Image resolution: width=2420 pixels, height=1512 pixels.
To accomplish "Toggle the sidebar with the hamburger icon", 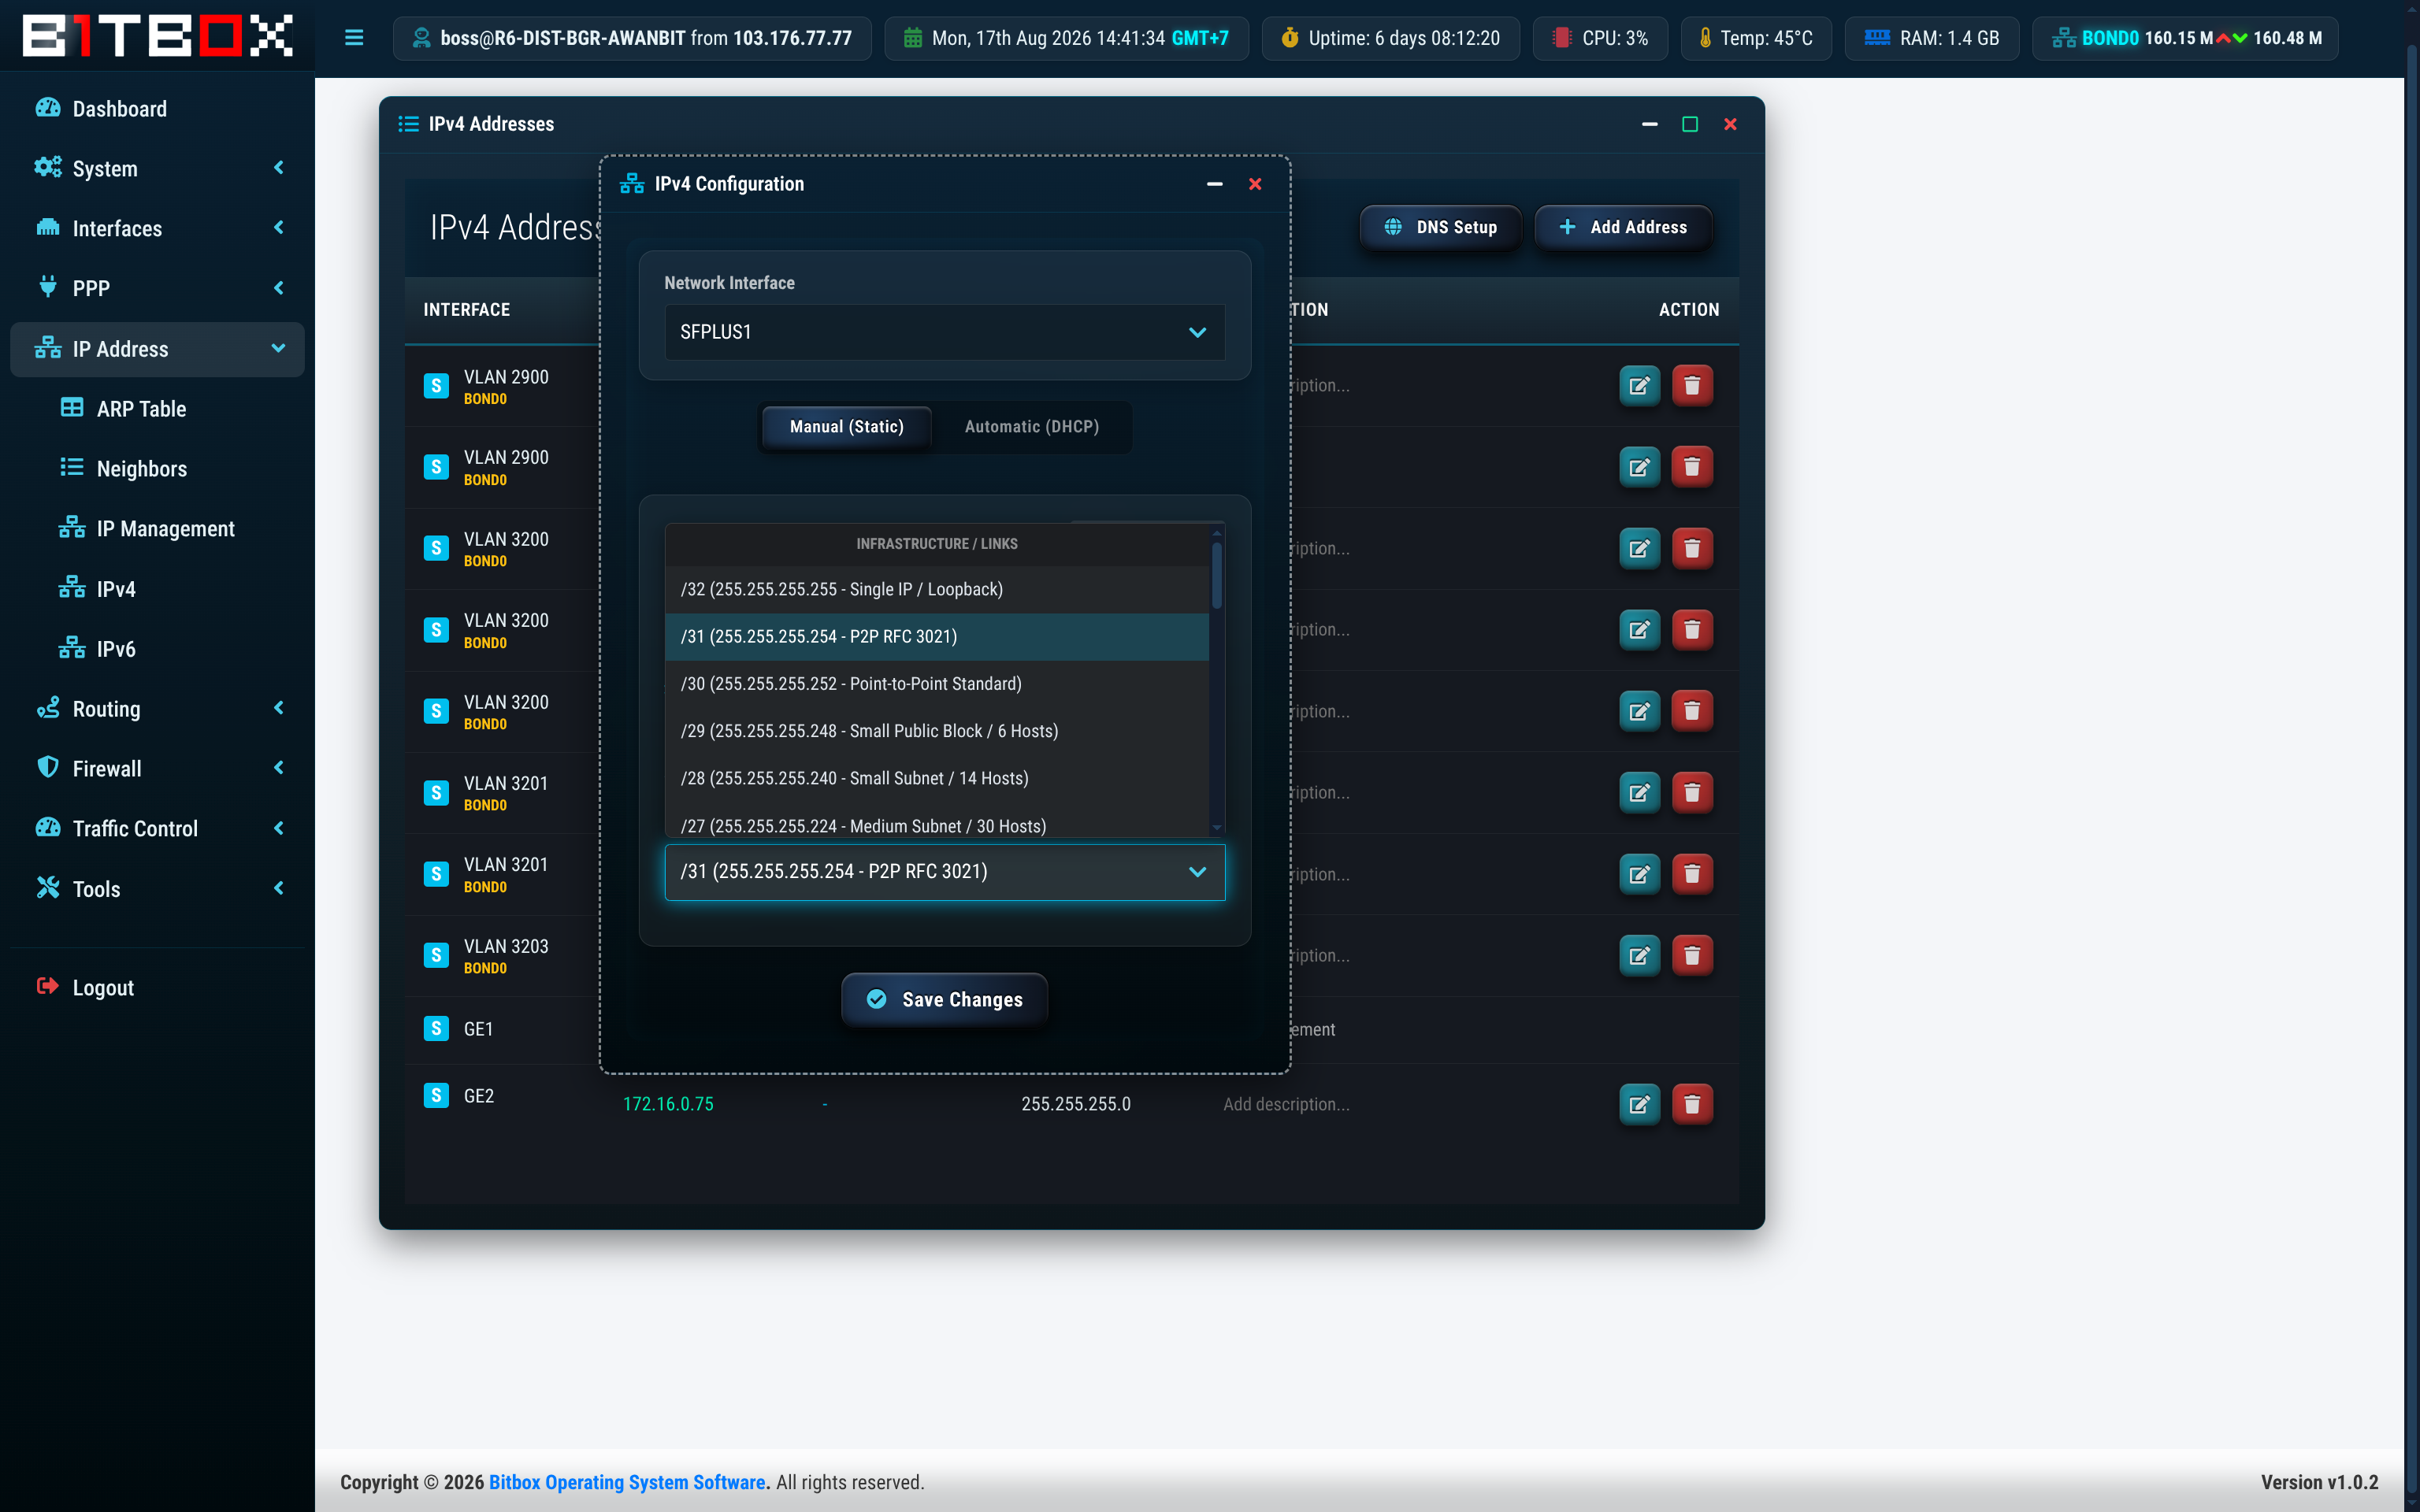I will [x=354, y=38].
